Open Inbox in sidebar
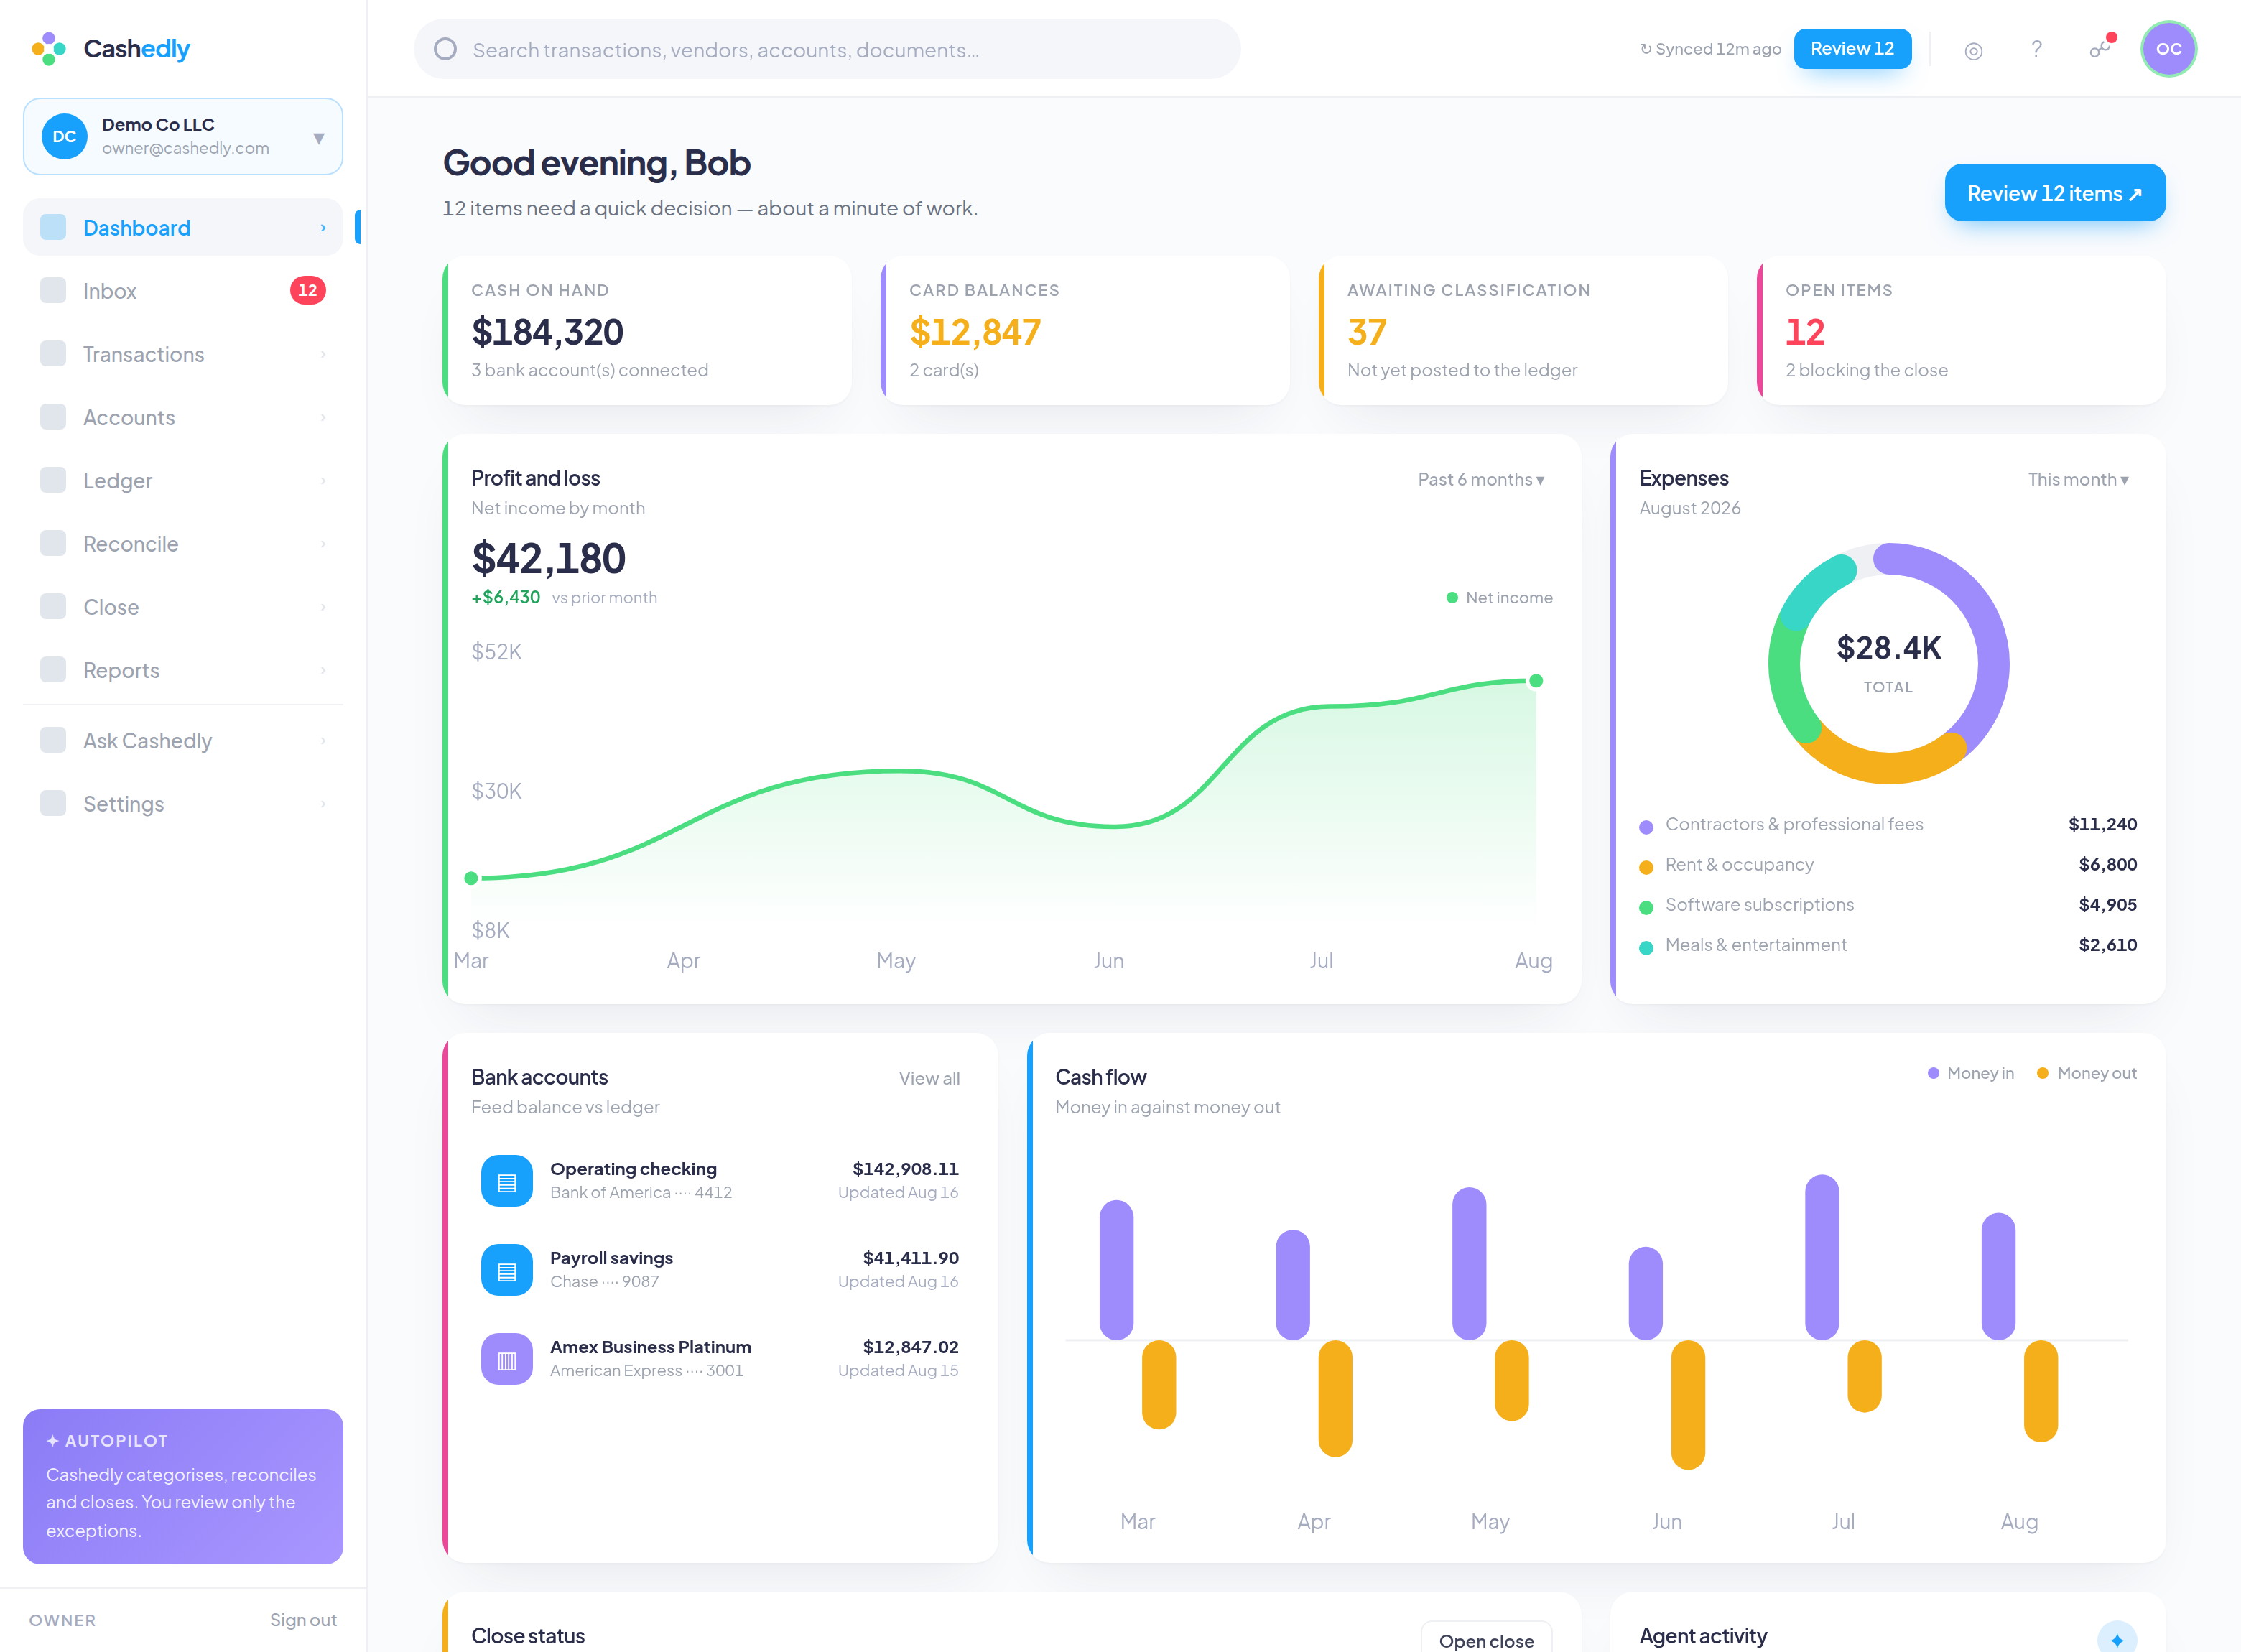 click(183, 290)
